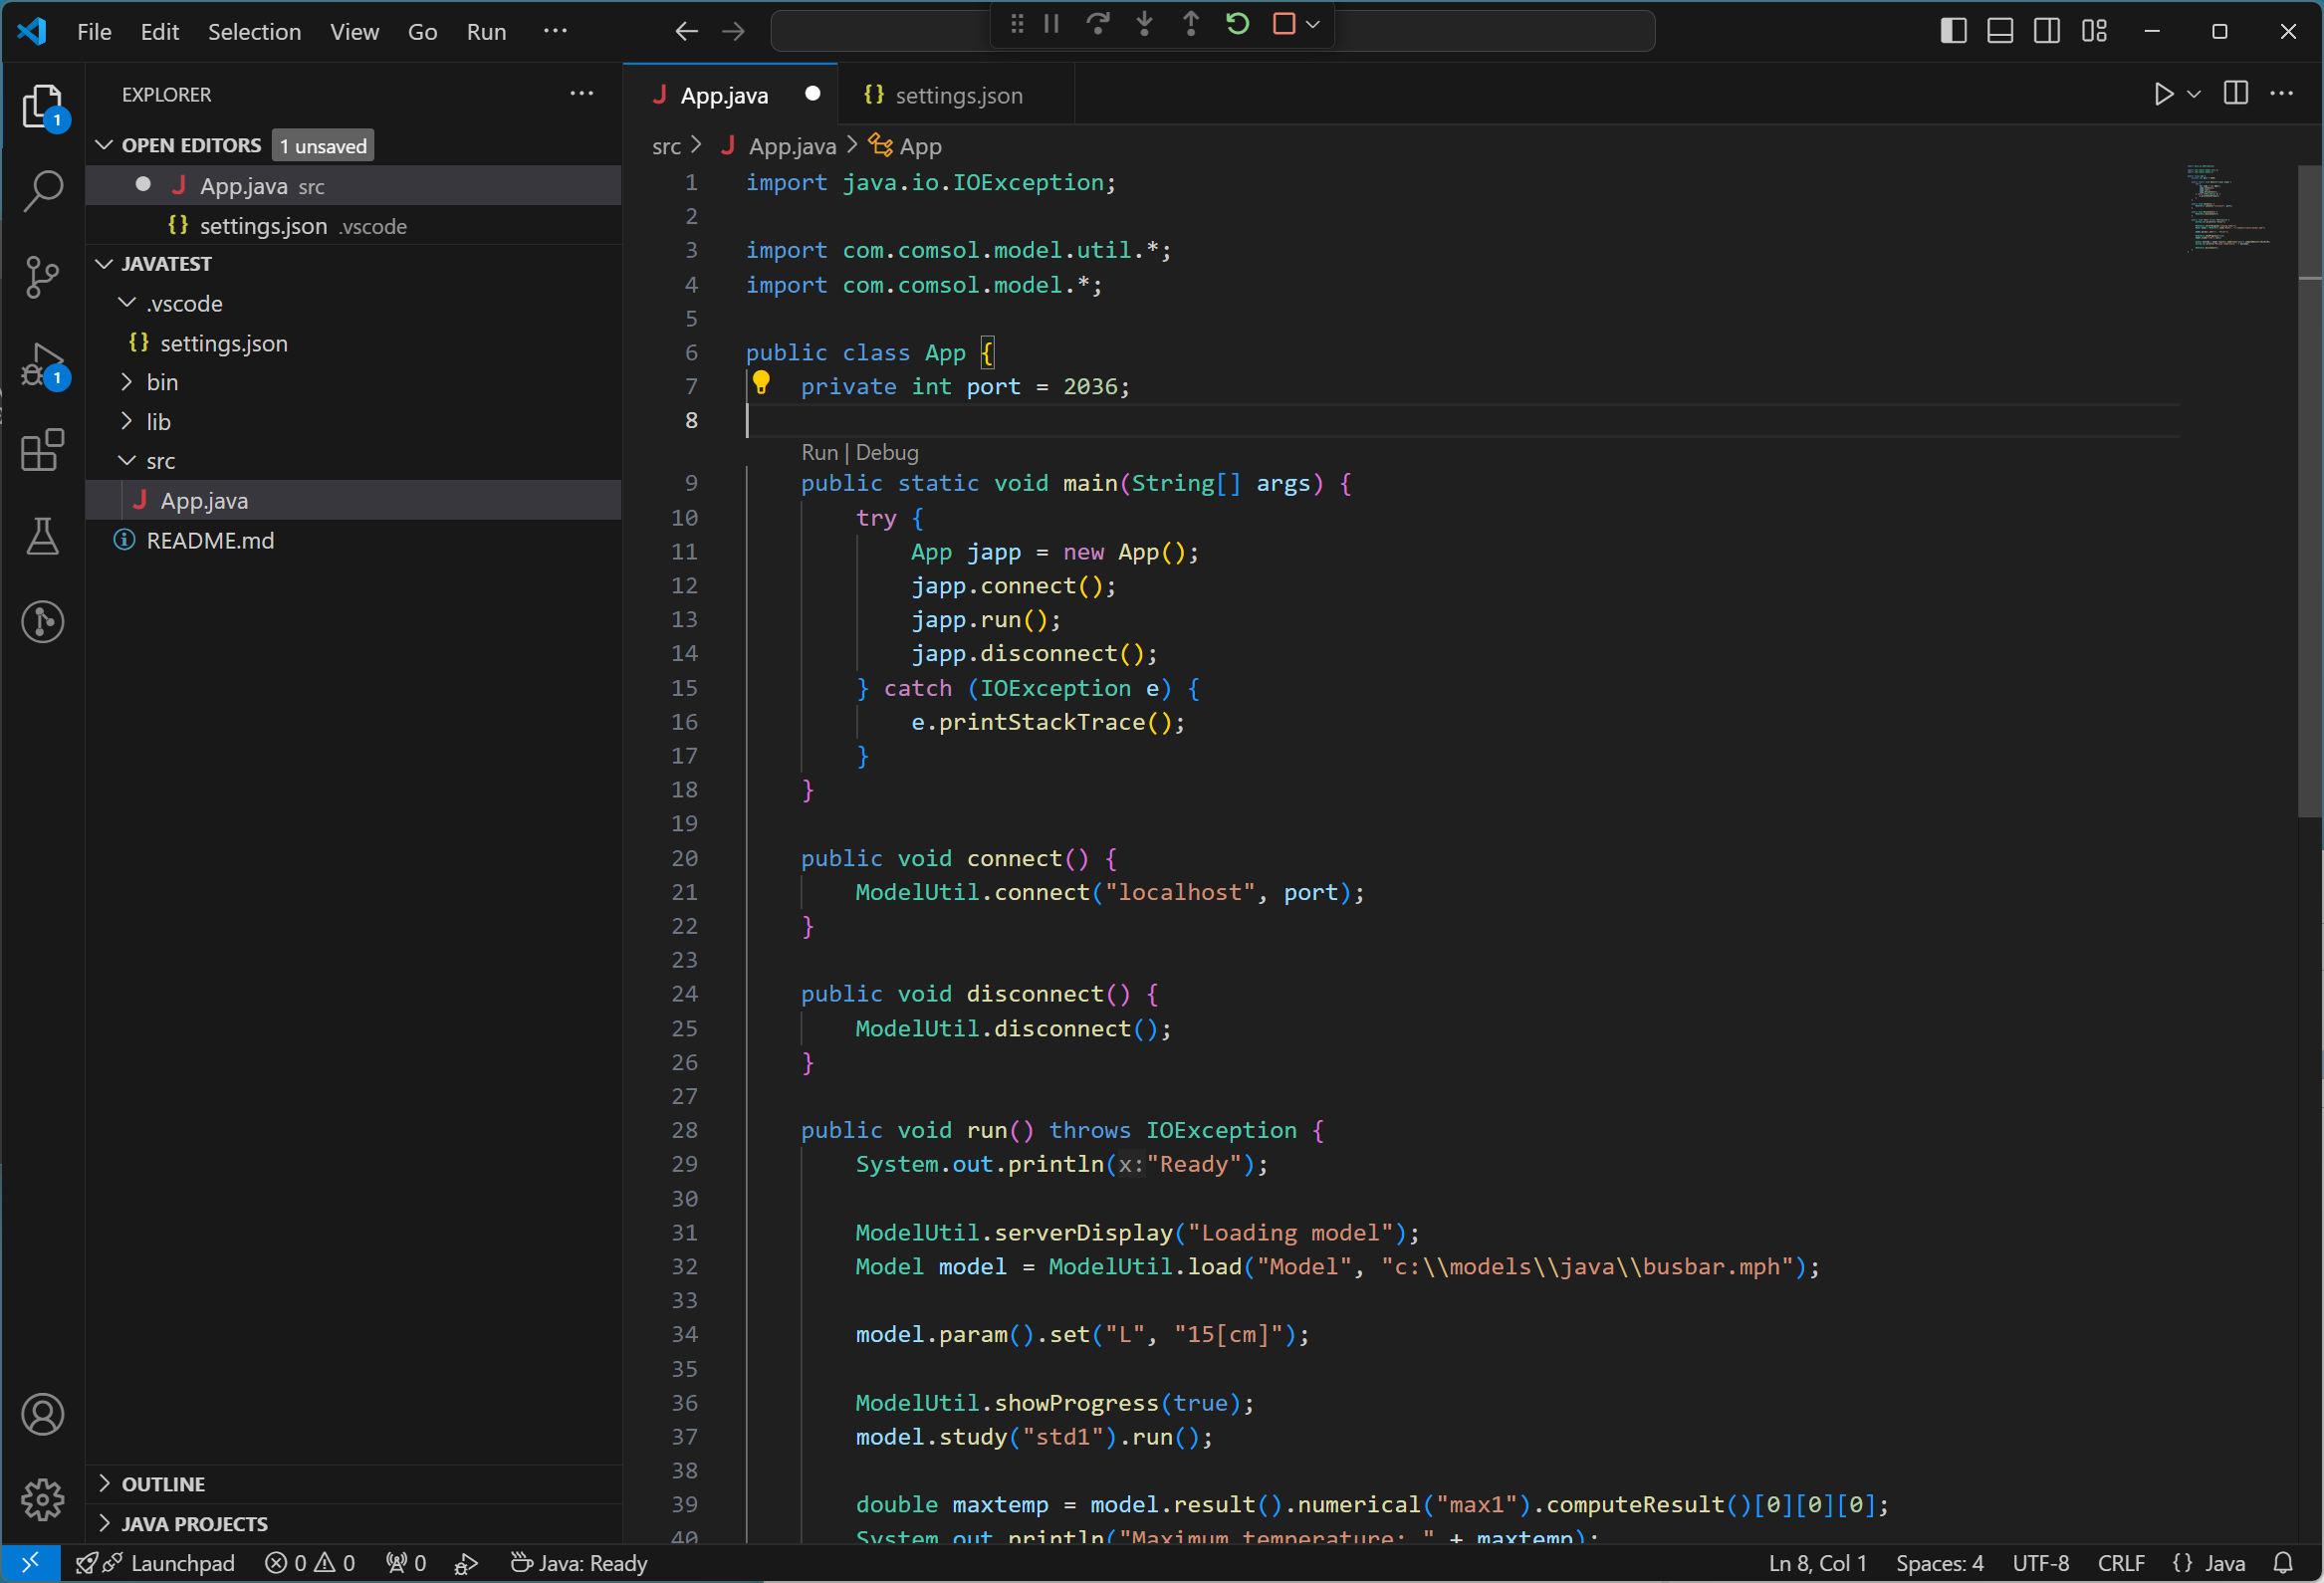The width and height of the screenshot is (2324, 1583).
Task: Click the debug Stop square button
Action: 1283,24
